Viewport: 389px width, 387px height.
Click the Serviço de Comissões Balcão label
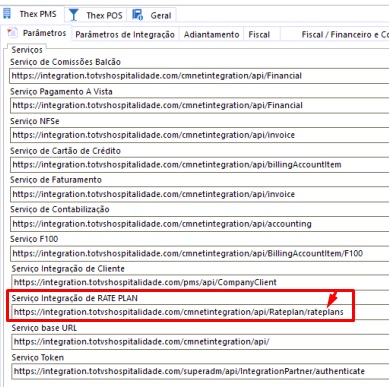(x=65, y=62)
